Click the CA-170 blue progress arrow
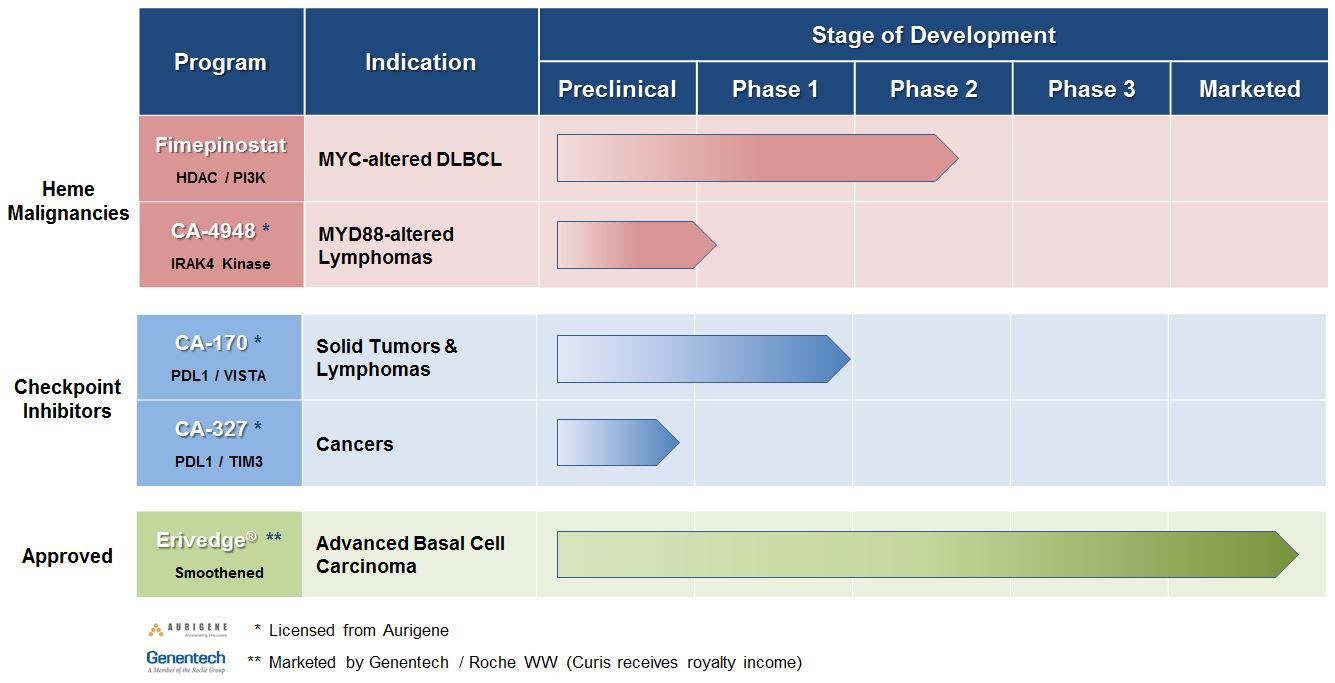 [702, 359]
